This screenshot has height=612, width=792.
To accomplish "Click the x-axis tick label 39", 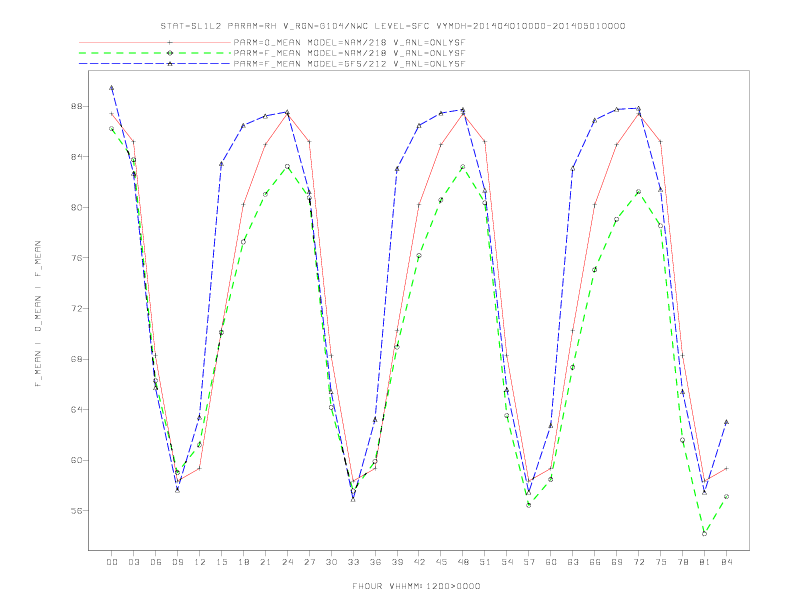I will pos(397,562).
